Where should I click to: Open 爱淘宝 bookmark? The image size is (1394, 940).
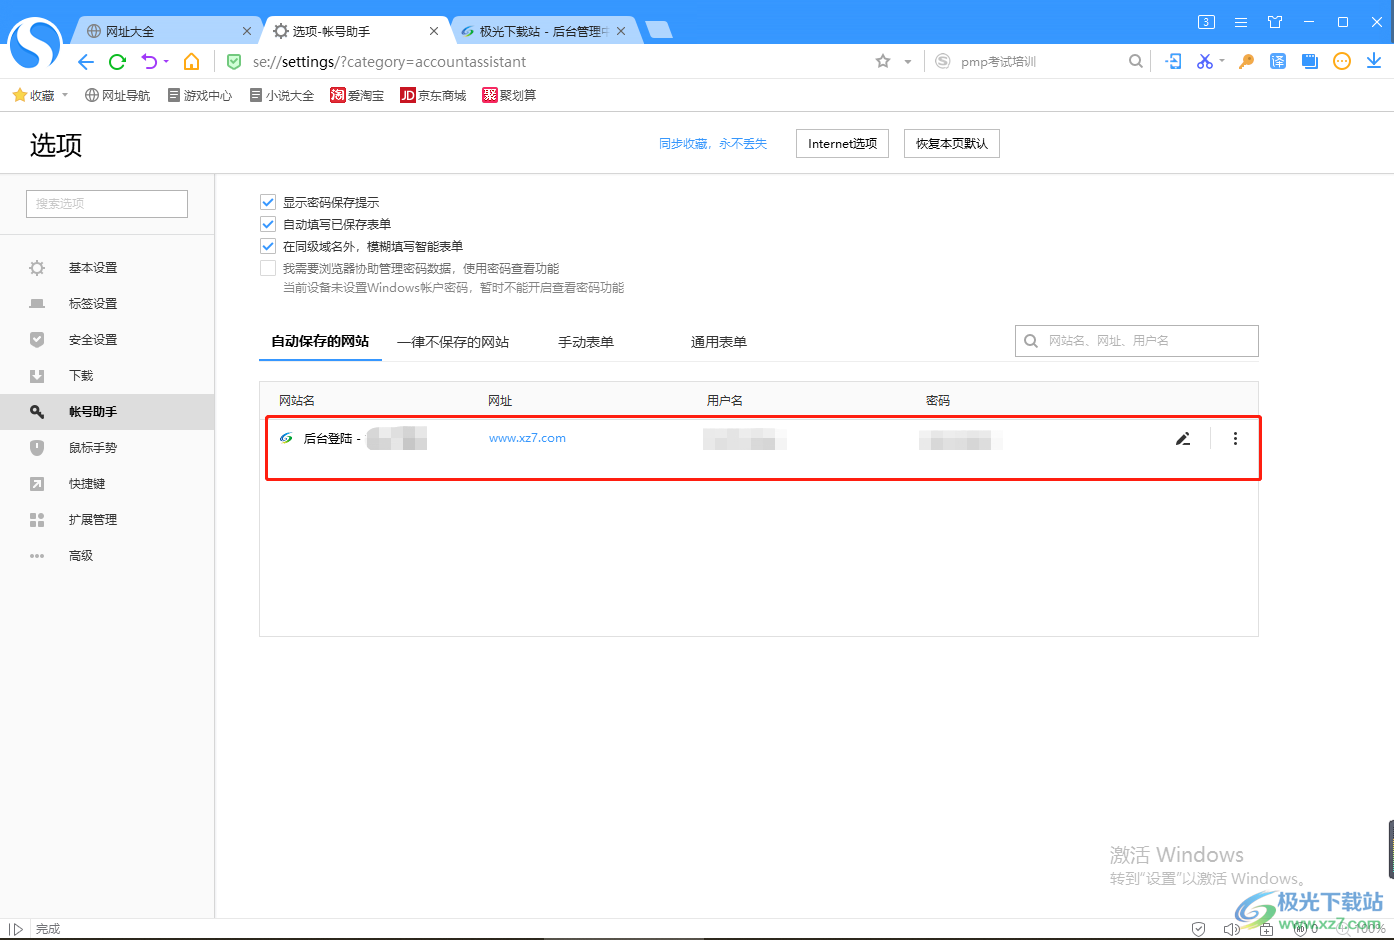(x=357, y=95)
